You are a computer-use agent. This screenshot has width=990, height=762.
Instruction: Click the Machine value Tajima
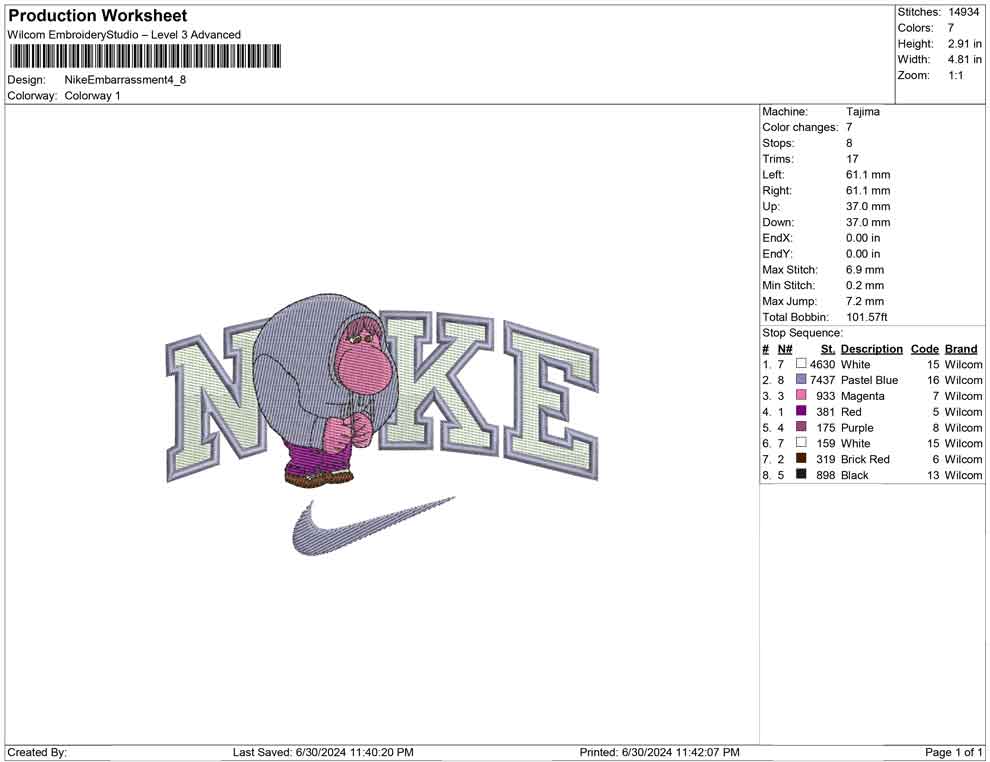(x=862, y=112)
